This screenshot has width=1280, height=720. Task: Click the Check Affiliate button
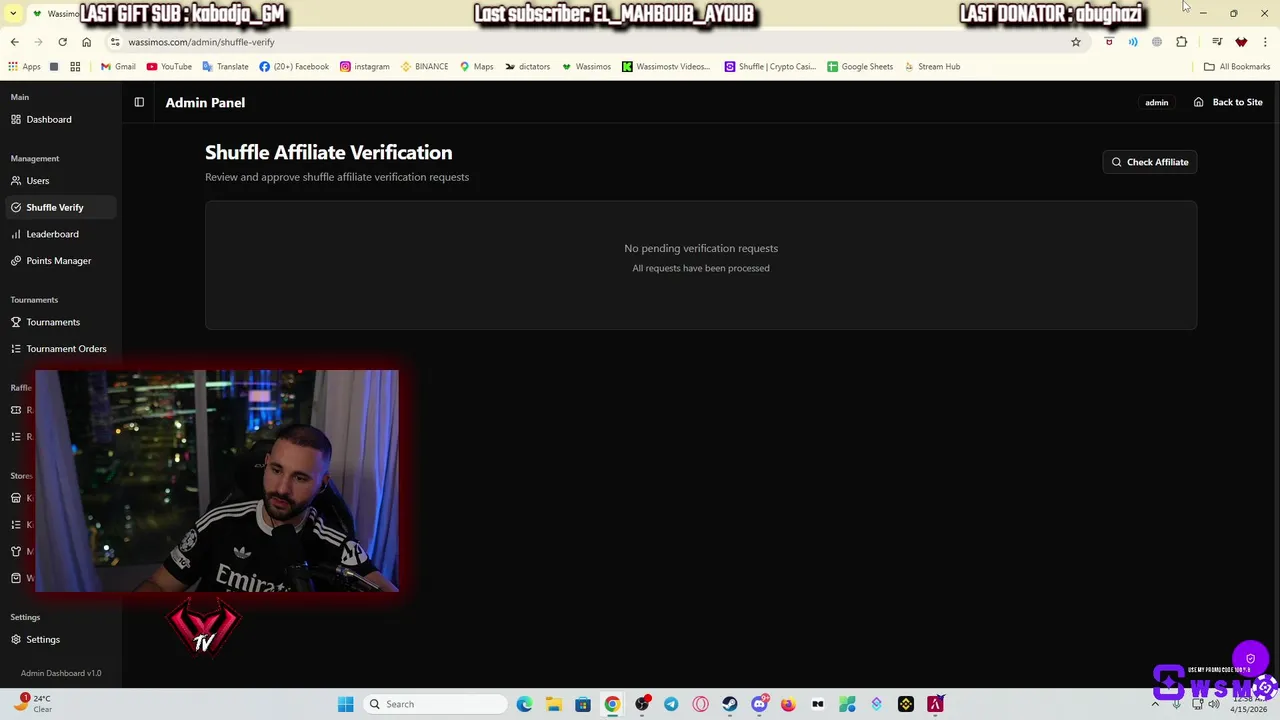1149,162
